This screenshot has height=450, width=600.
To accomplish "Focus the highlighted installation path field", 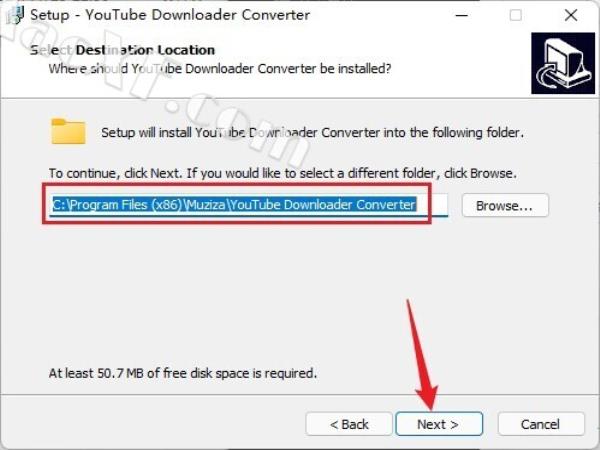I will click(248, 205).
